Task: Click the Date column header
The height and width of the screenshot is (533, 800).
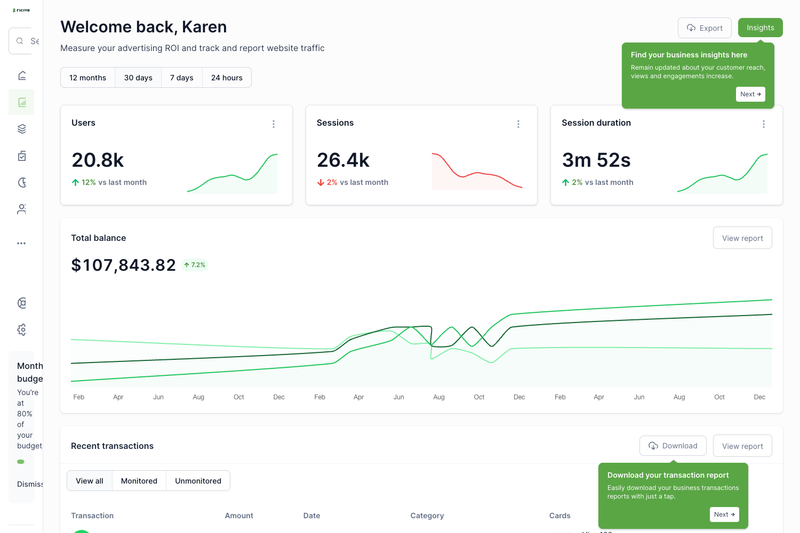Action: click(x=312, y=516)
